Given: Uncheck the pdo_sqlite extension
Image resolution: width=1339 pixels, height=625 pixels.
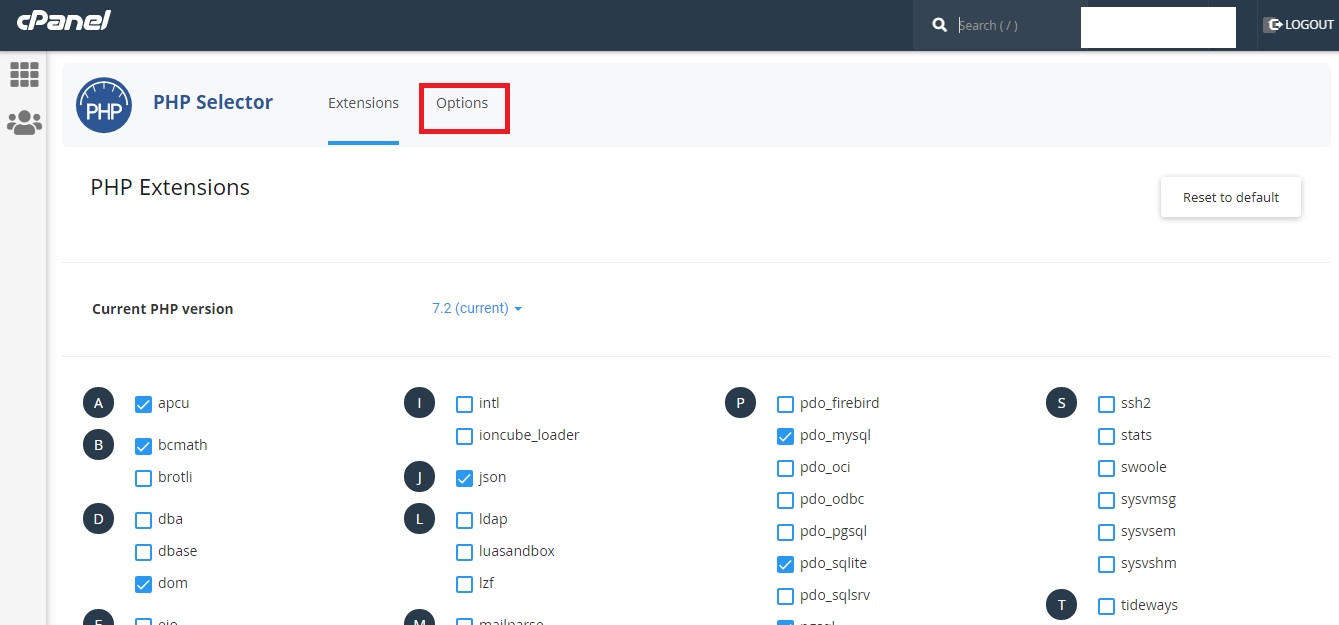Looking at the screenshot, I should point(785,563).
